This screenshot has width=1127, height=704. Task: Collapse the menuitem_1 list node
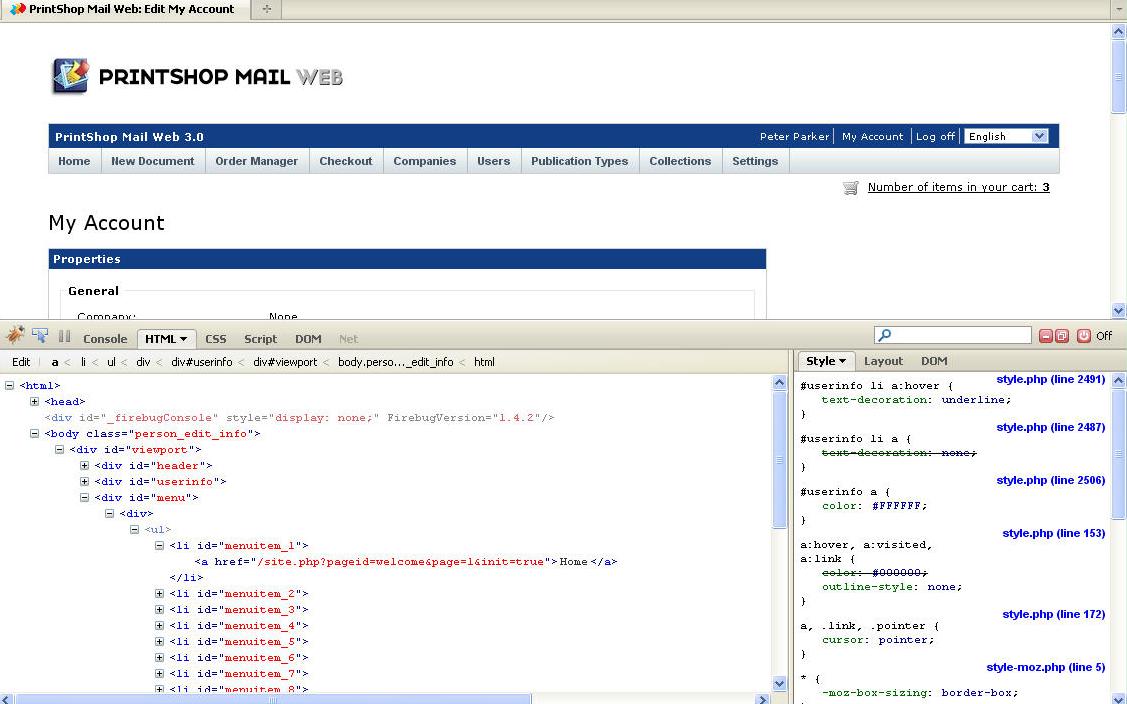pos(160,545)
